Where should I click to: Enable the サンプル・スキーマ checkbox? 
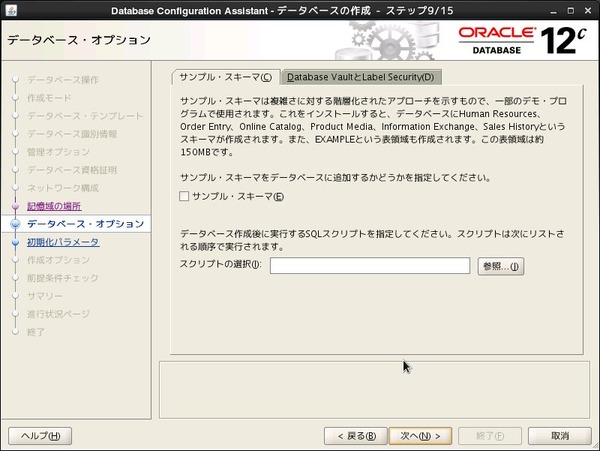click(184, 197)
